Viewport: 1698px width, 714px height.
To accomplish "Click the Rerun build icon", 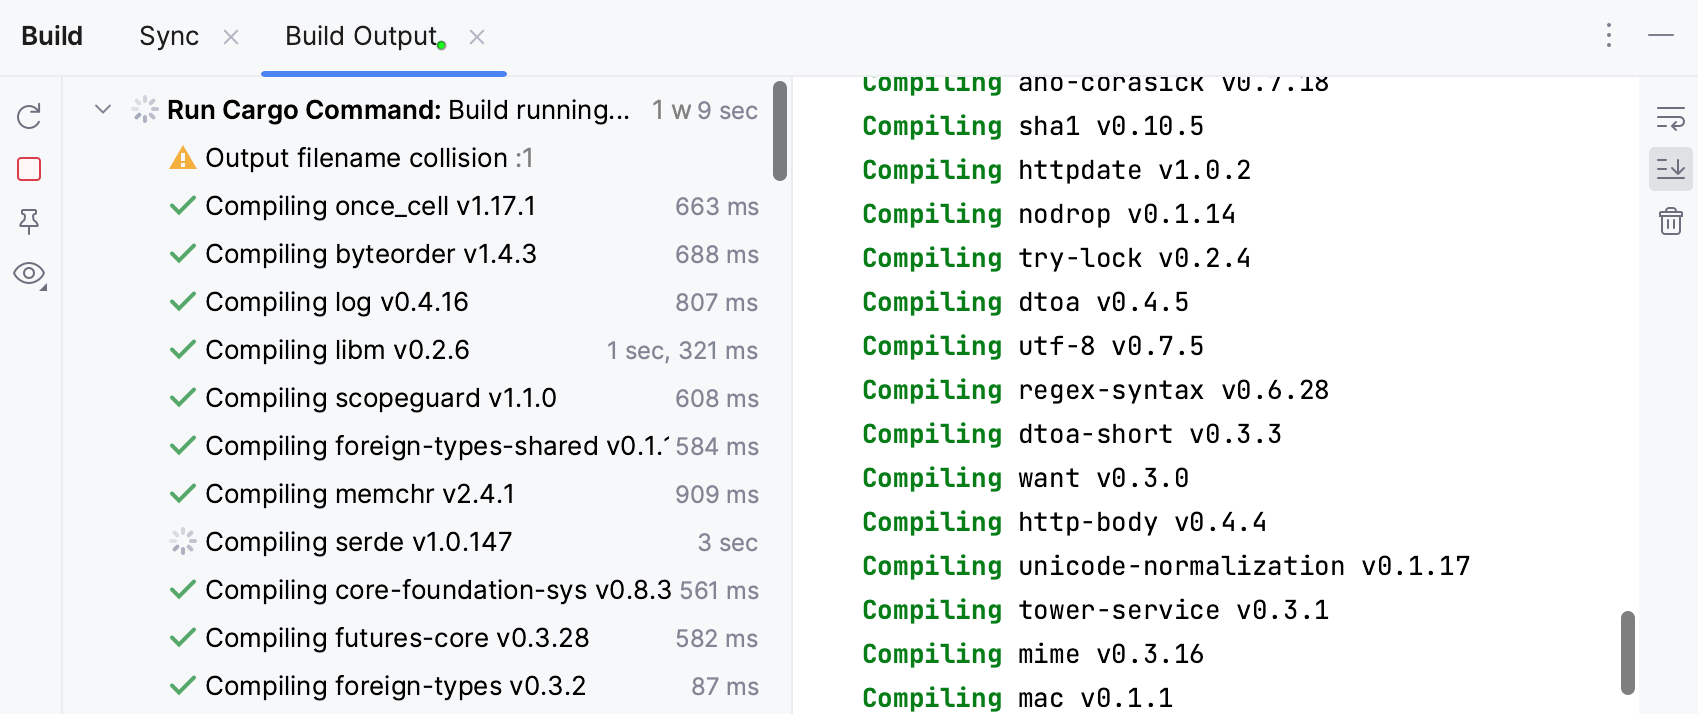I will click(29, 117).
